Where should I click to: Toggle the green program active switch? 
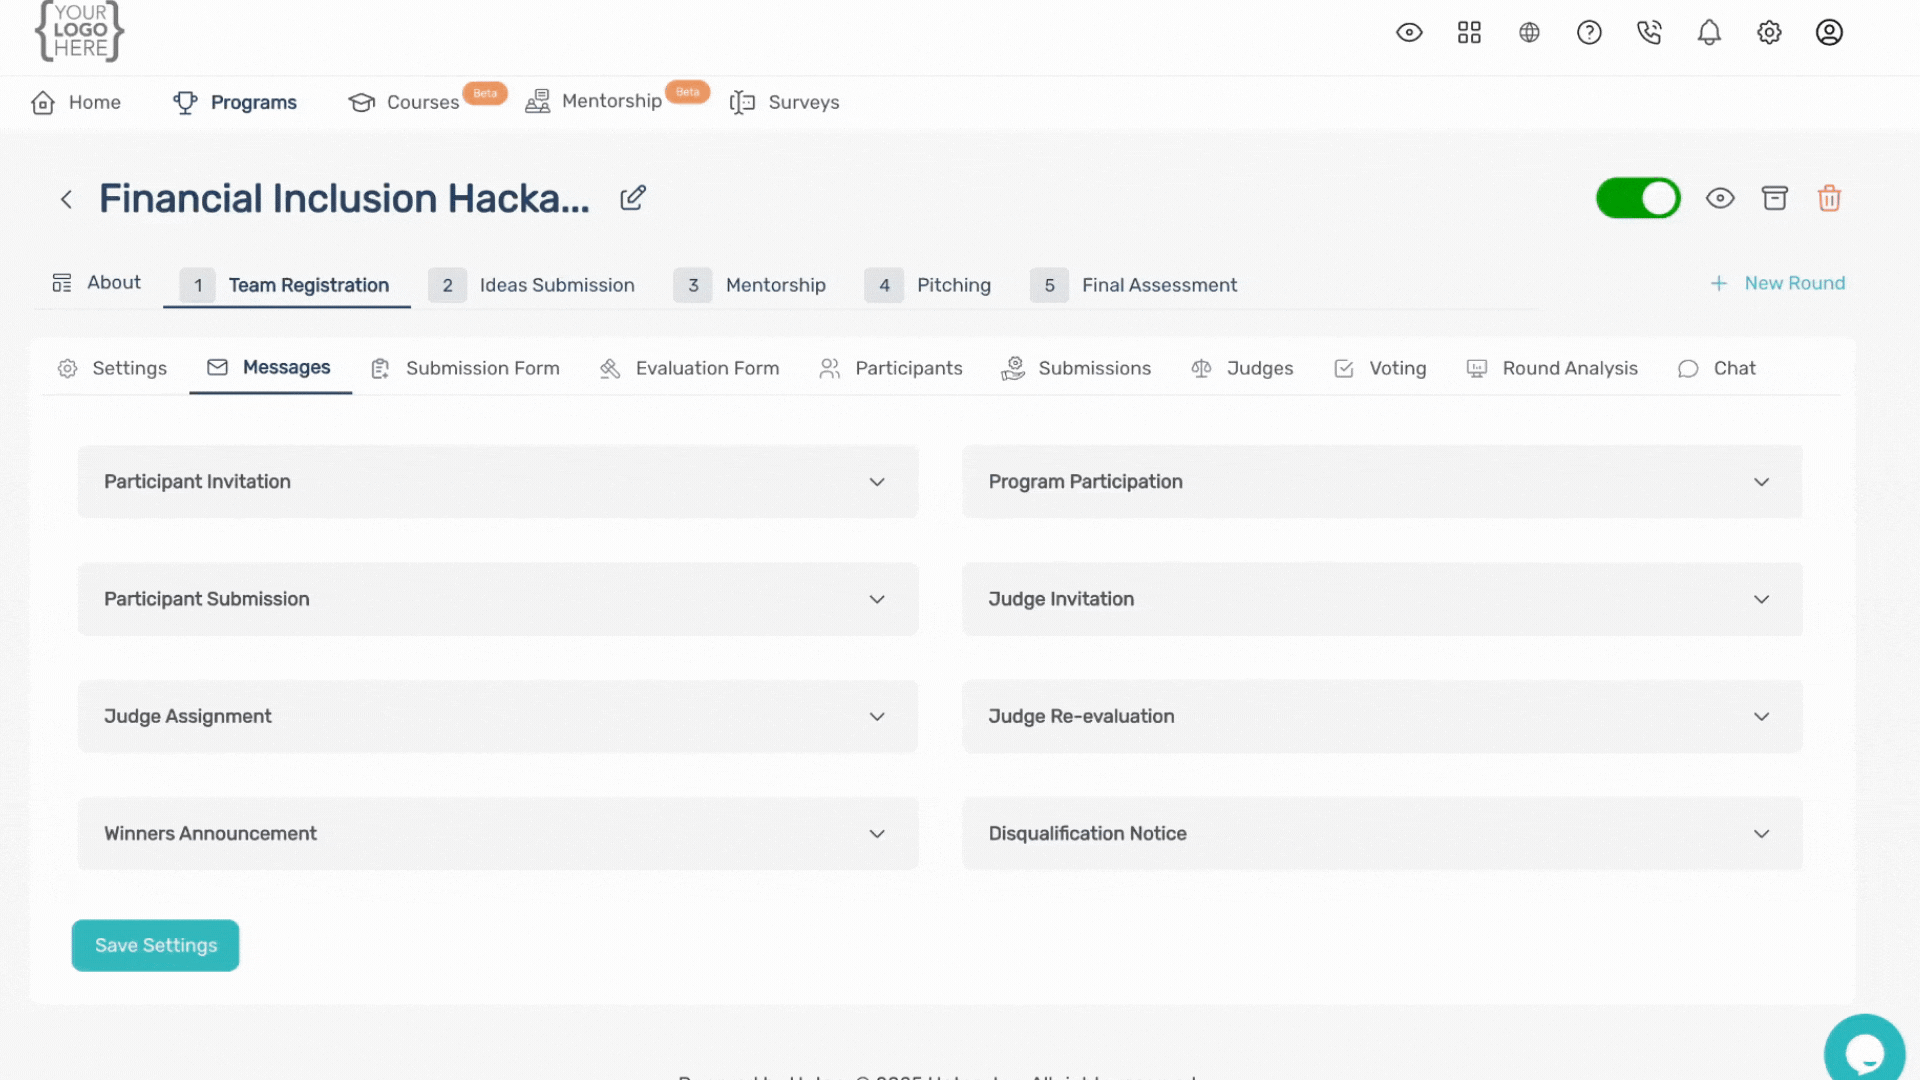[x=1638, y=198]
